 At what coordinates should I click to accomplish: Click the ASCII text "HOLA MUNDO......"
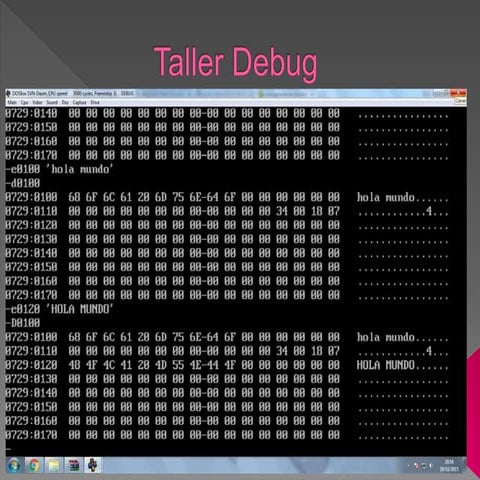tap(403, 365)
